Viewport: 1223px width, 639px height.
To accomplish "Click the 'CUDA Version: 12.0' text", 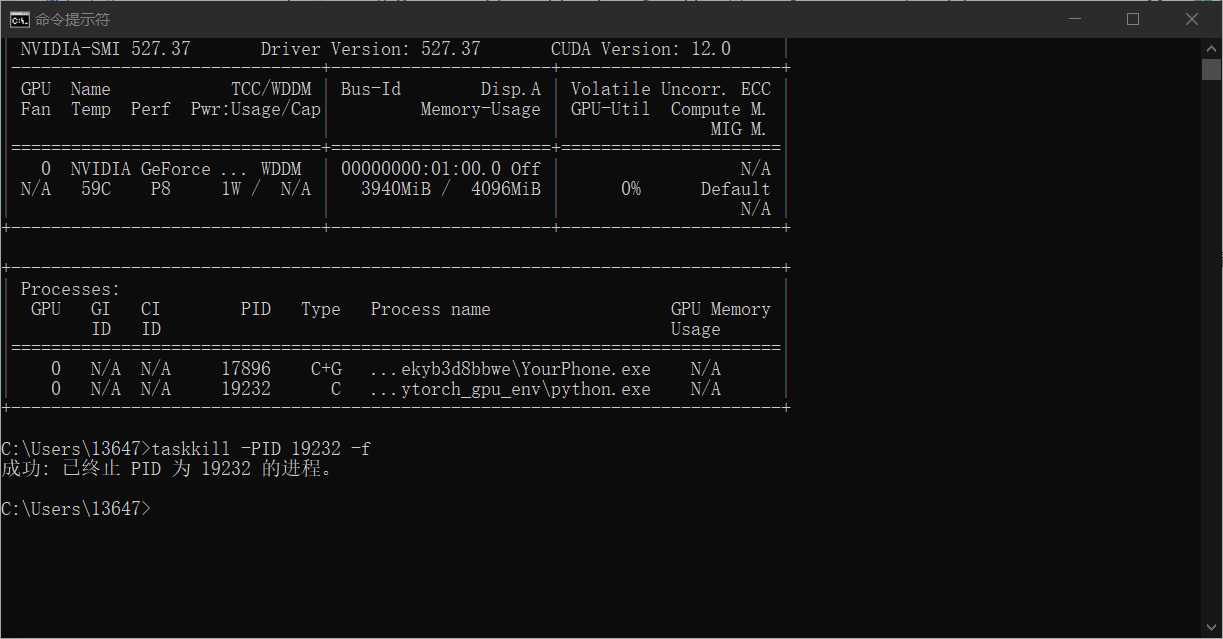I will coord(641,49).
